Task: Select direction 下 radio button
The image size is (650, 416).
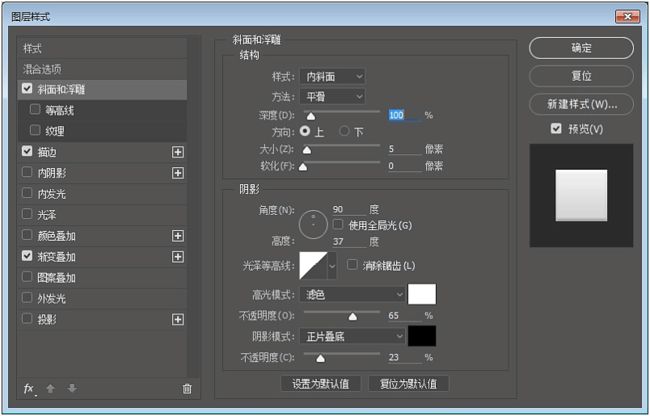Action: 344,131
